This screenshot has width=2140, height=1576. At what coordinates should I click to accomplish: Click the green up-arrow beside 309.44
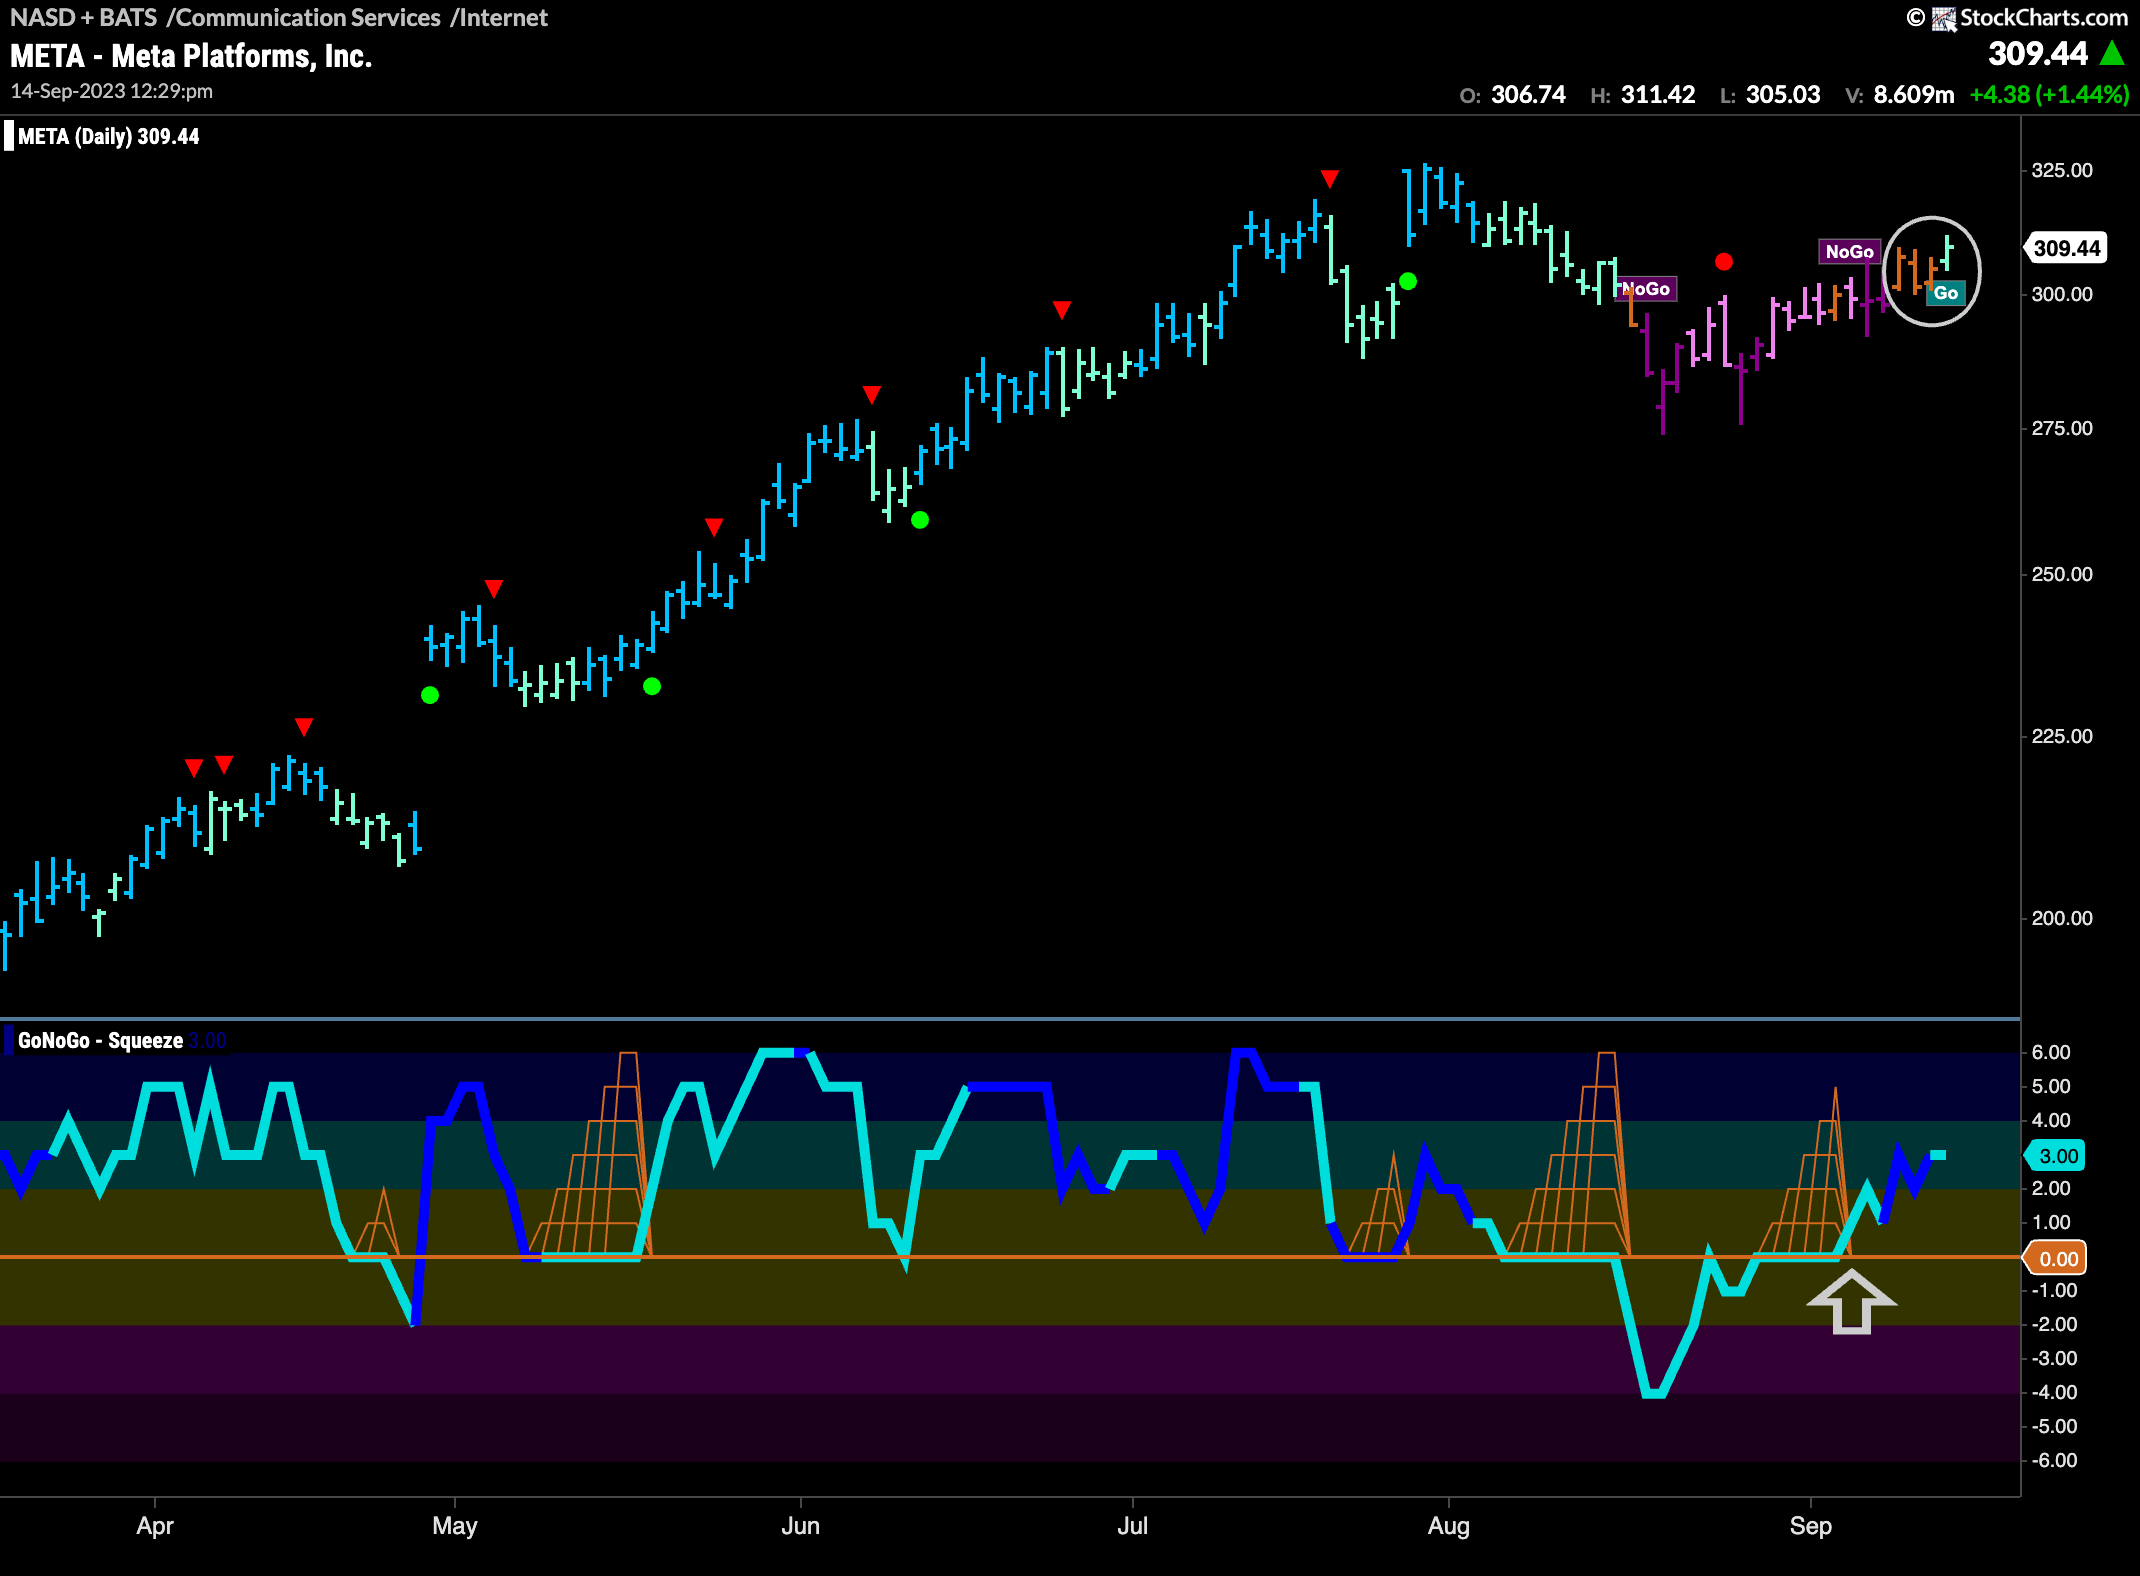tap(2112, 53)
